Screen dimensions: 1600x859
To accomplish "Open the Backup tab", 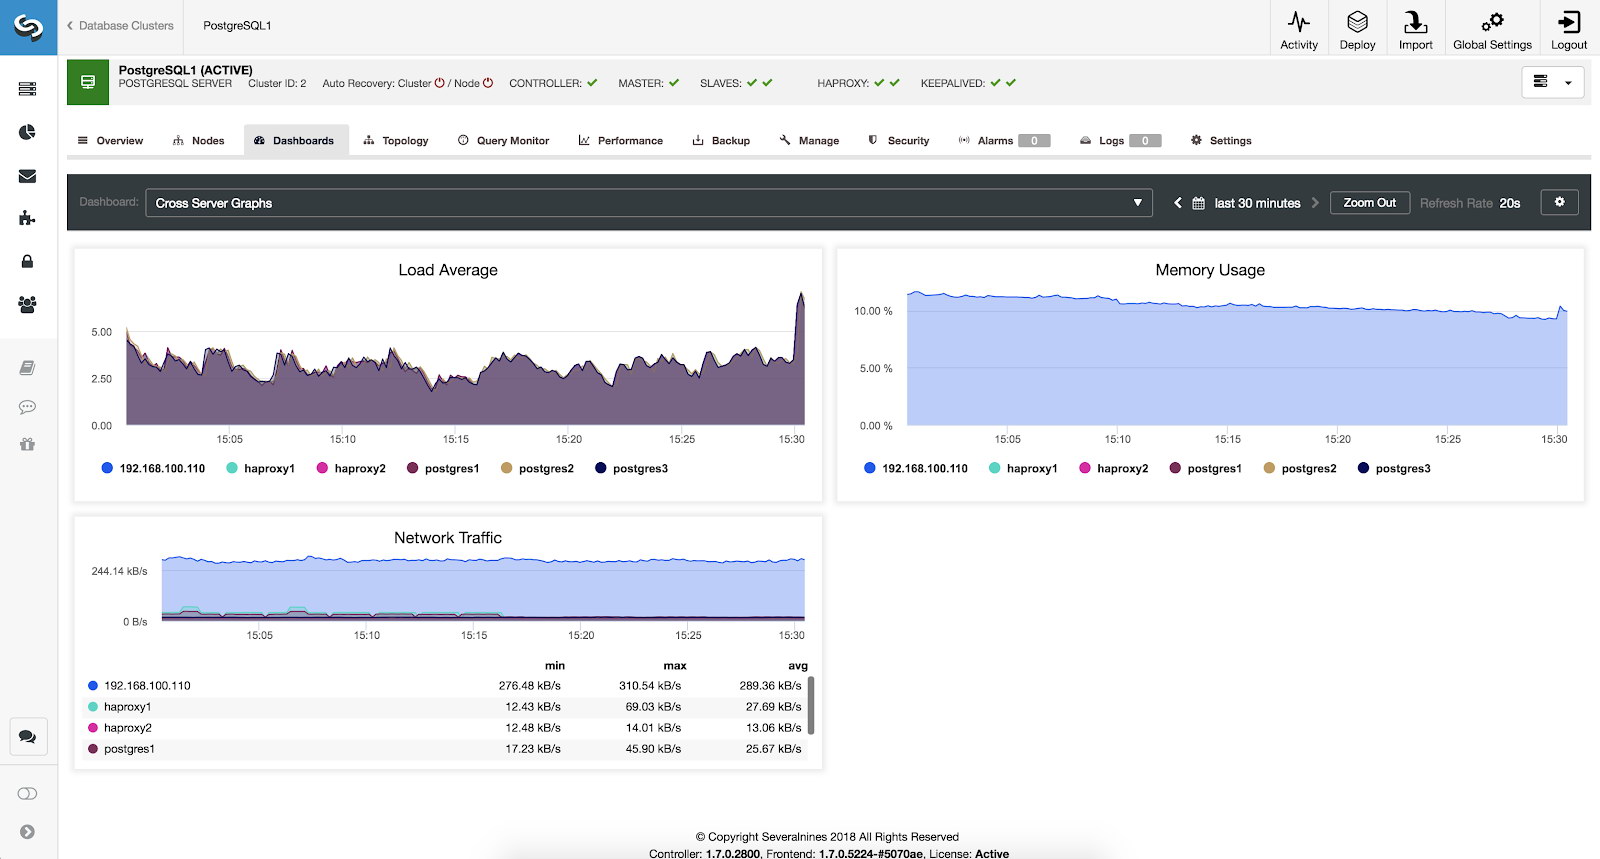I will coord(721,141).
